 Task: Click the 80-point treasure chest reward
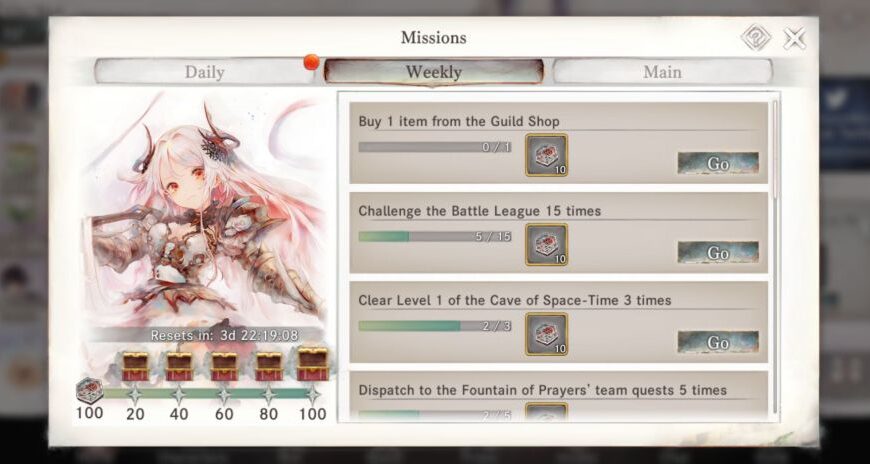coord(269,366)
